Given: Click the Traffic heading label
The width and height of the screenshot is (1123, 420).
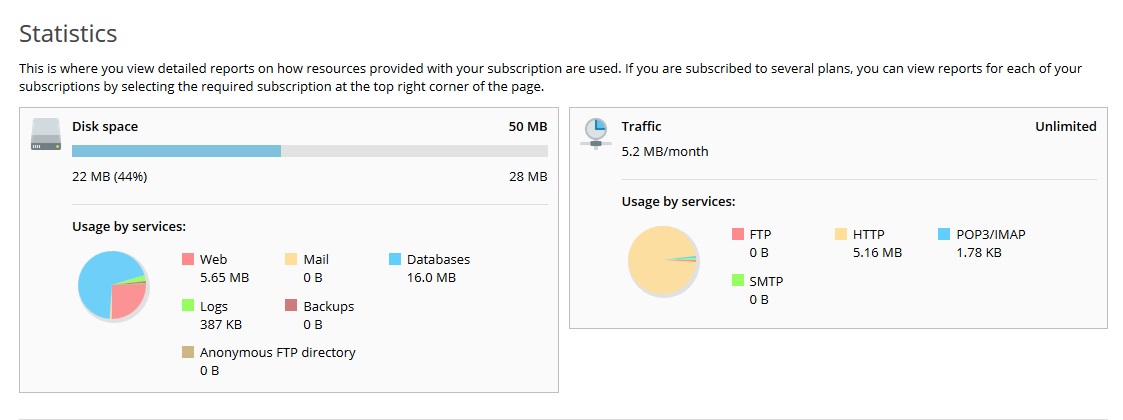Looking at the screenshot, I should point(642,127).
